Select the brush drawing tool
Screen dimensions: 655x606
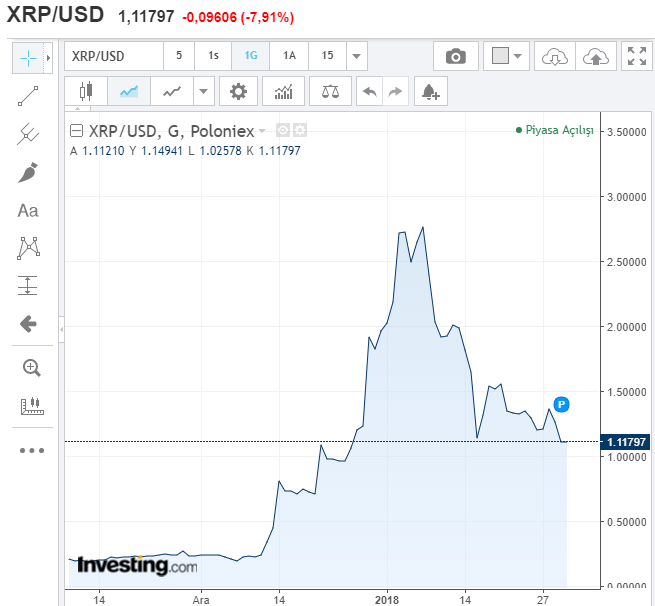(28, 172)
